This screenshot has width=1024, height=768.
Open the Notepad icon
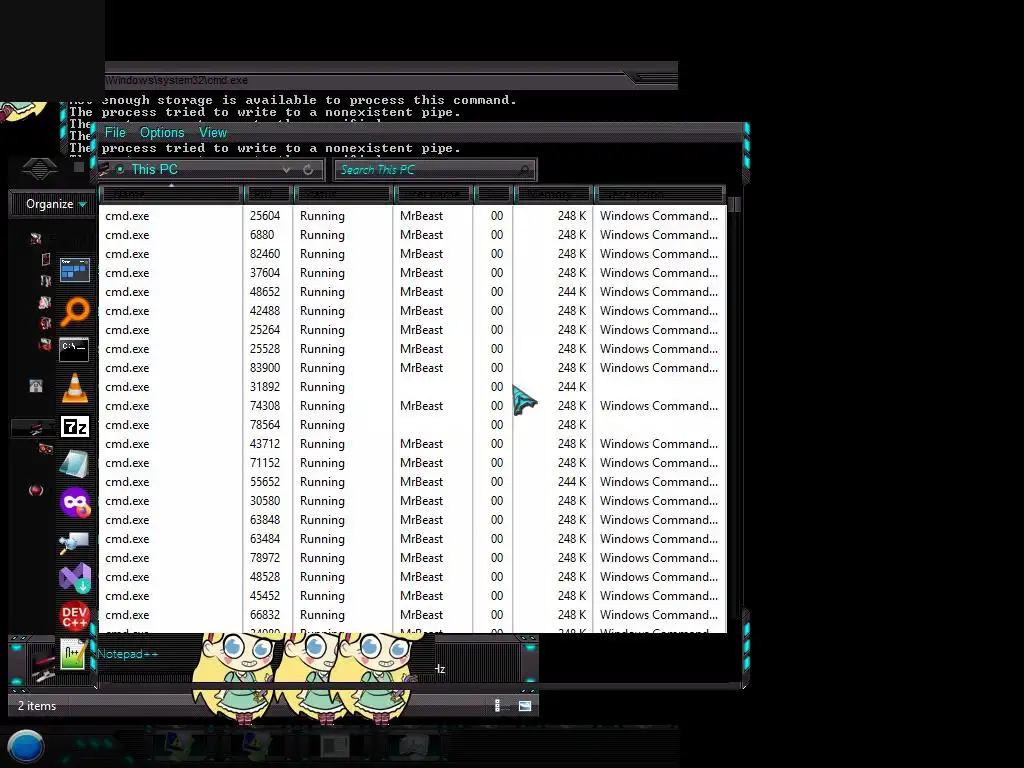click(74, 464)
